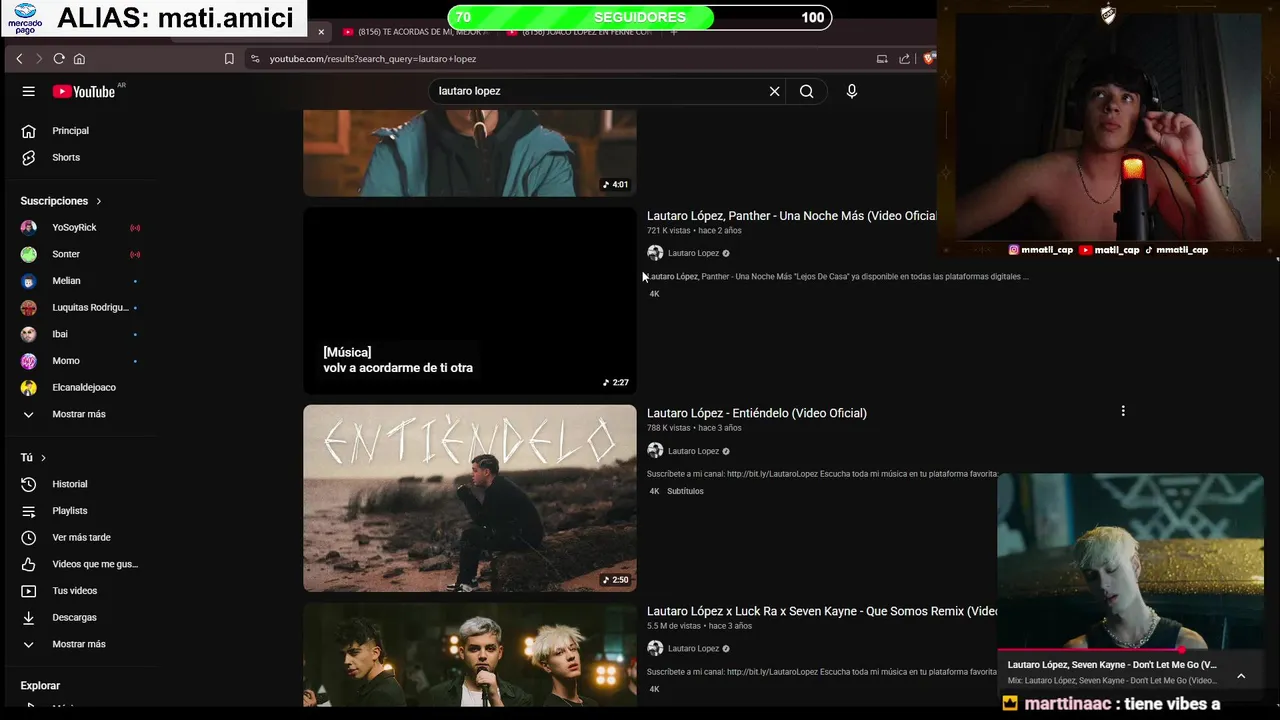
Task: Open the YouTube hamburger guide menu
Action: click(28, 91)
